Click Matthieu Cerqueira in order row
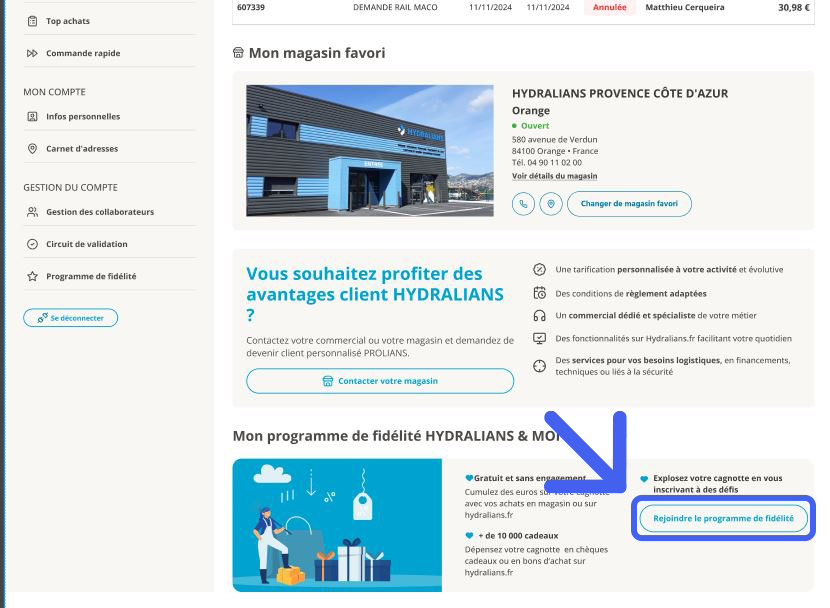Viewport: 830px width, 608px height. point(685,7)
